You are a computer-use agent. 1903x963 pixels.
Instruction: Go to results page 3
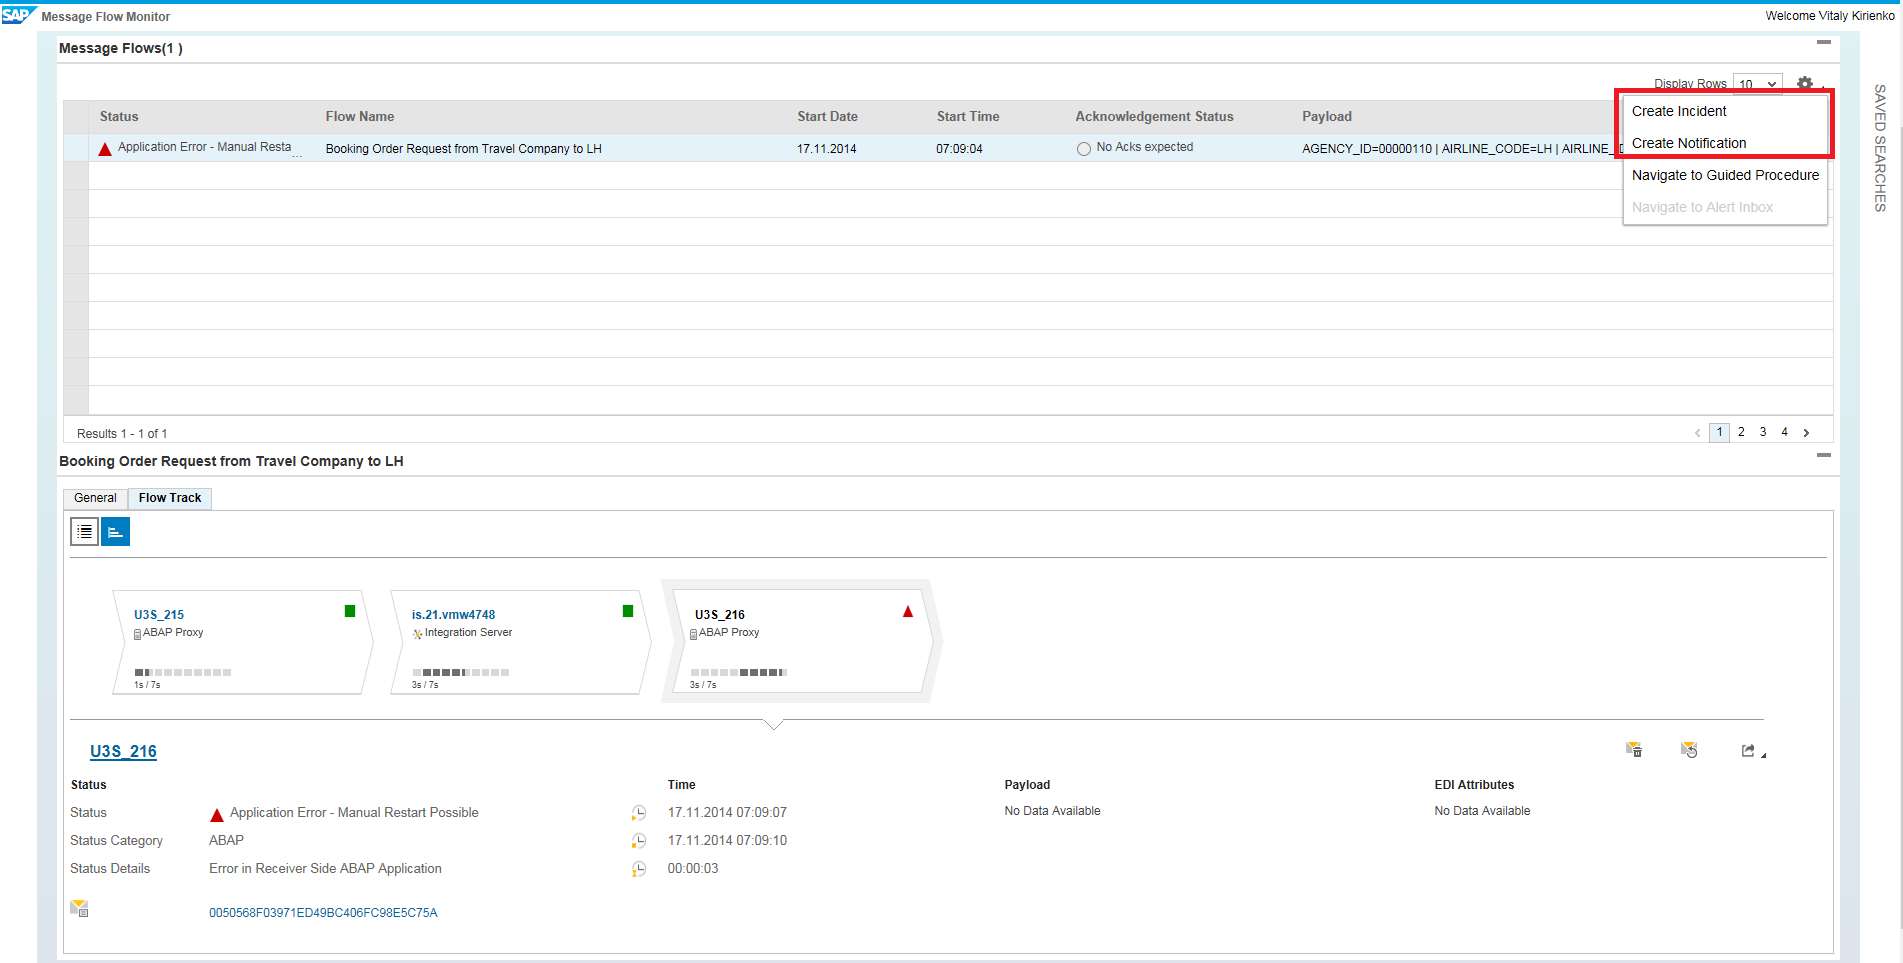pos(1763,432)
